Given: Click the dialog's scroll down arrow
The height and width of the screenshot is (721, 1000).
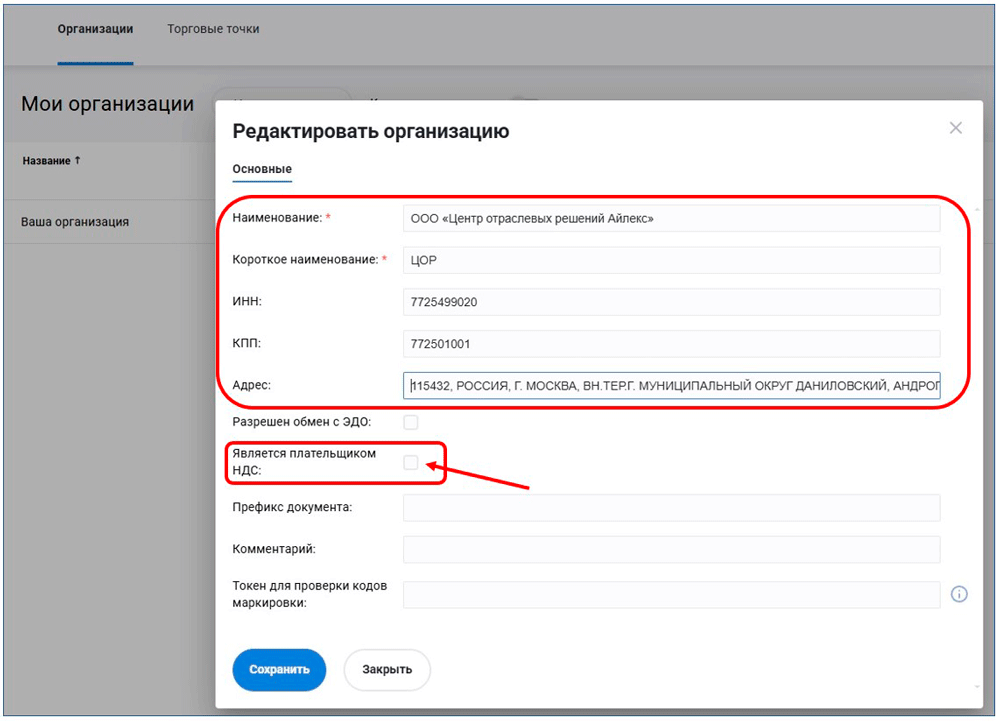Looking at the screenshot, I should (976, 687).
